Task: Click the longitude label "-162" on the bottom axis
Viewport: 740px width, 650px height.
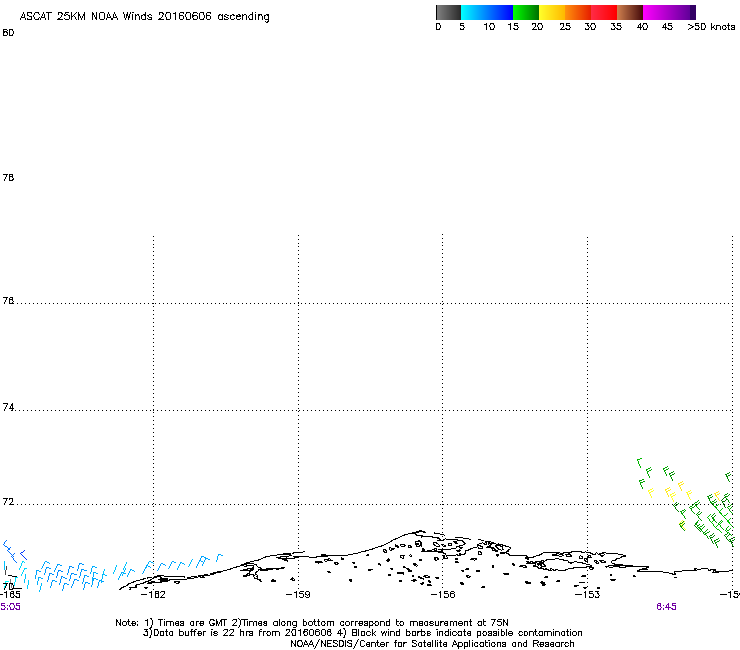Action: [153, 595]
